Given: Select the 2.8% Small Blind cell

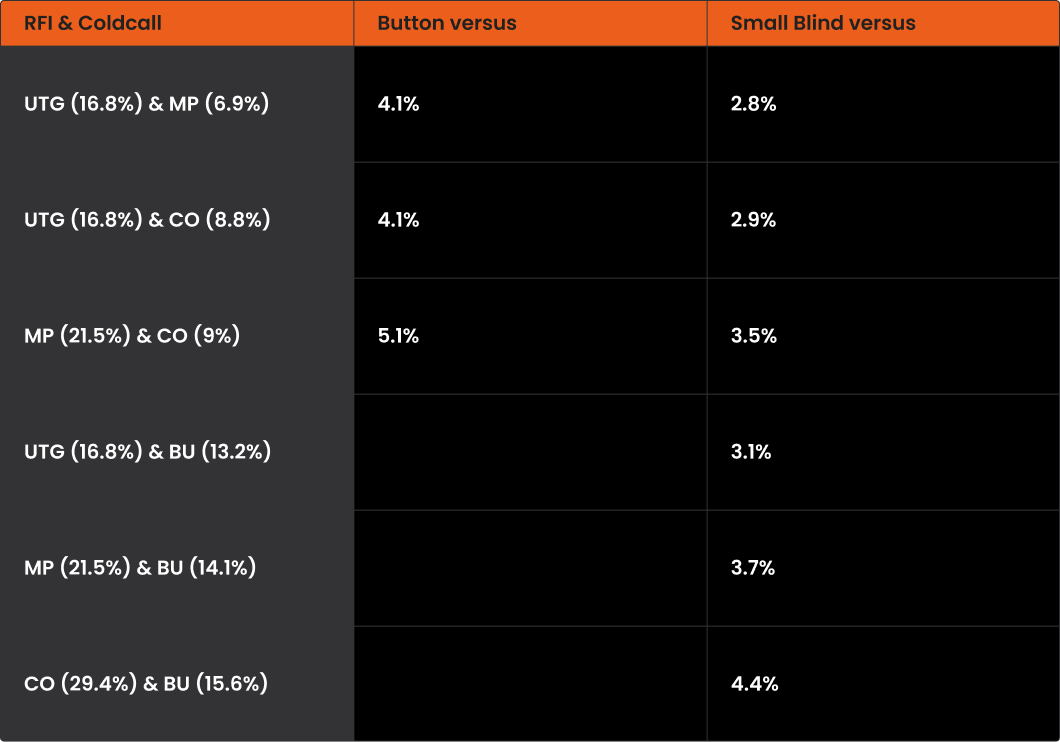Looking at the screenshot, I should click(753, 104).
